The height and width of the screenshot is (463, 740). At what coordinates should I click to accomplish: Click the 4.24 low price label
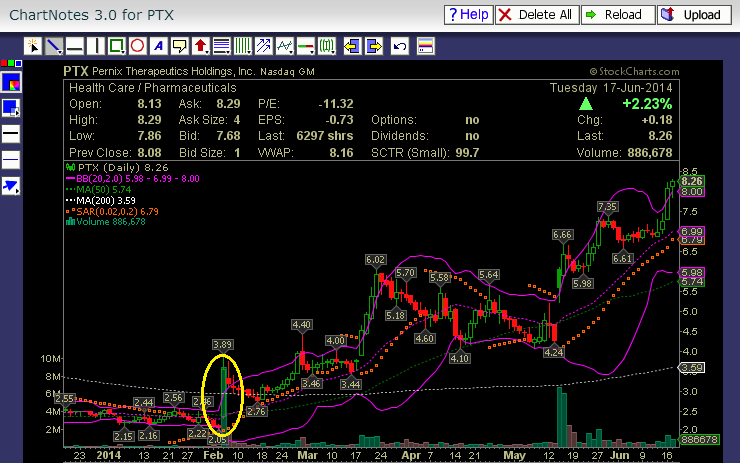554,353
